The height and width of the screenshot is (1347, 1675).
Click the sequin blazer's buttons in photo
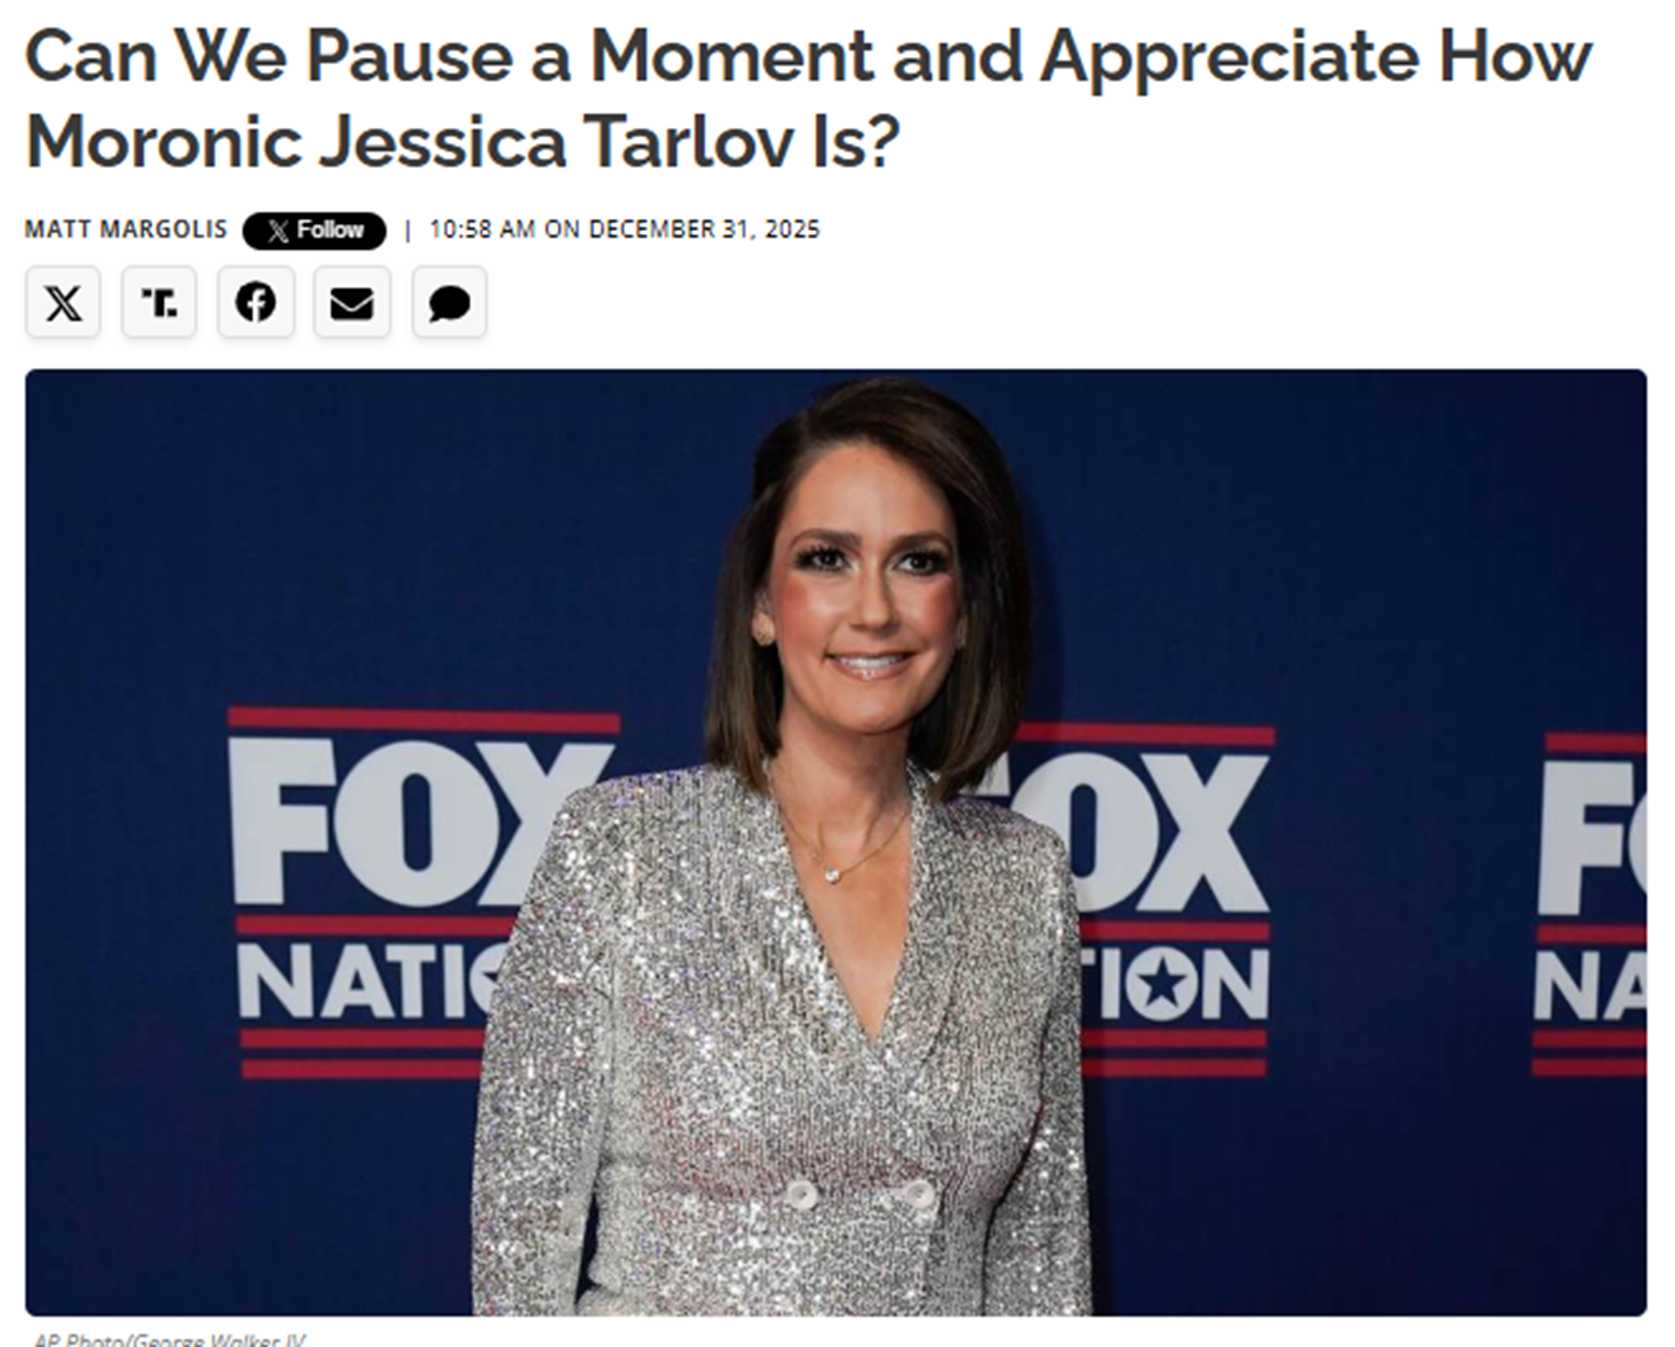pos(860,1195)
